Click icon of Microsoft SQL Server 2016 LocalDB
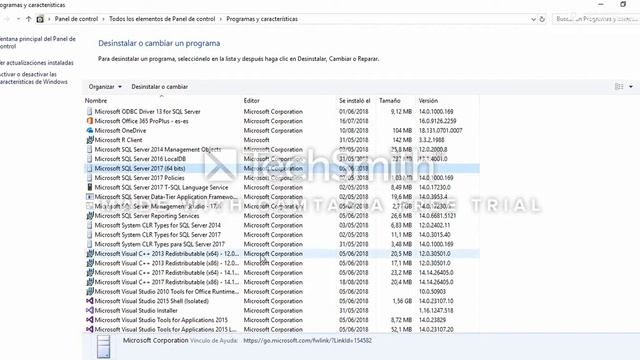This screenshot has width=640, height=360. click(x=89, y=158)
